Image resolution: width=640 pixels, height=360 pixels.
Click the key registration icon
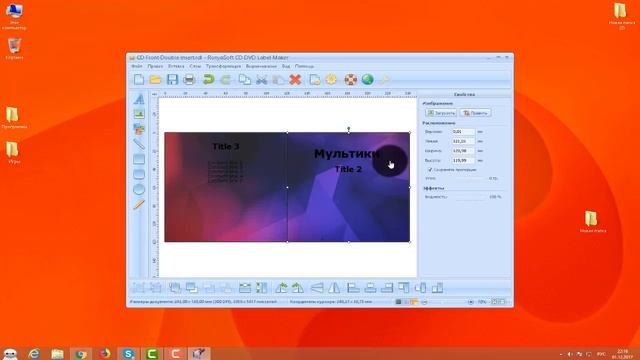point(384,80)
